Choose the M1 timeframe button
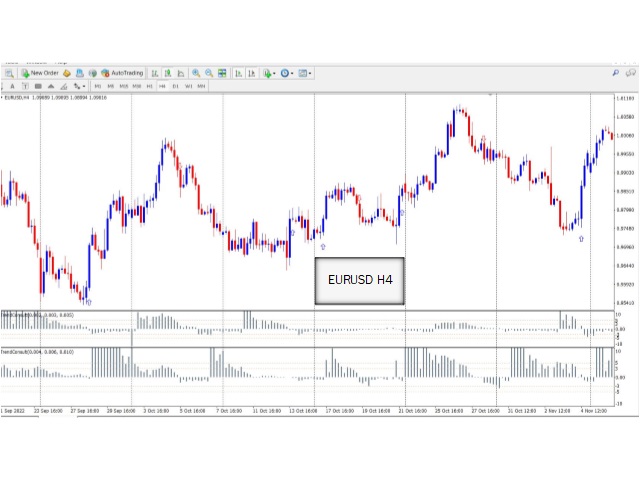The height and width of the screenshot is (480, 640). 97,86
